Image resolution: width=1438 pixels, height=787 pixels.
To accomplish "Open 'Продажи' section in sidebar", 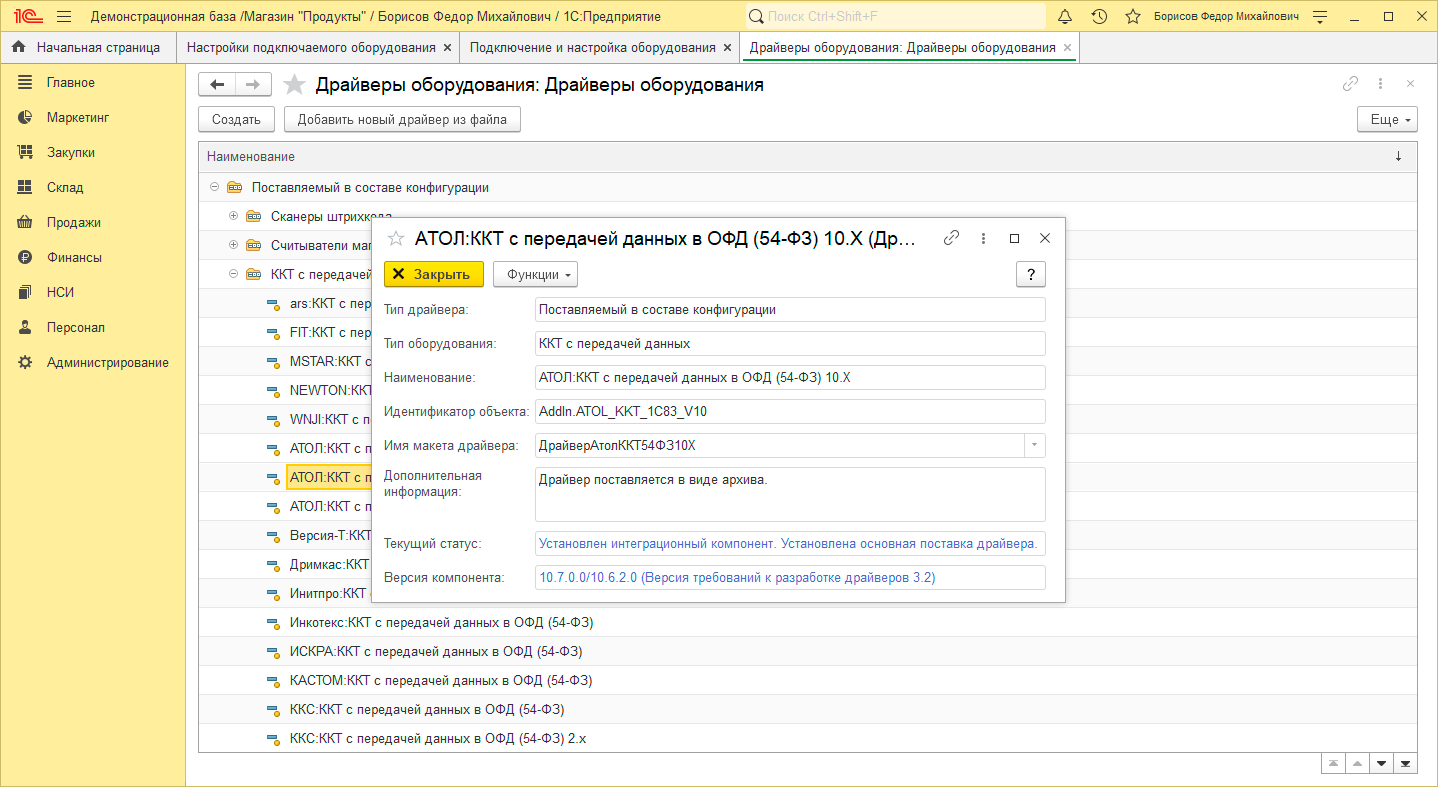I will click(x=73, y=222).
